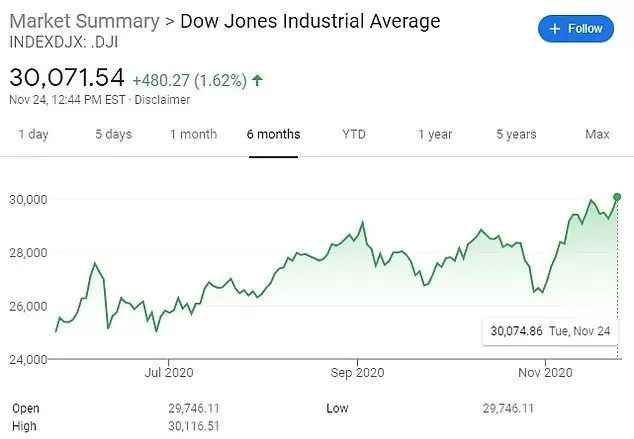The width and height of the screenshot is (634, 439).
Task: Select the 1 month tab
Action: point(193,134)
